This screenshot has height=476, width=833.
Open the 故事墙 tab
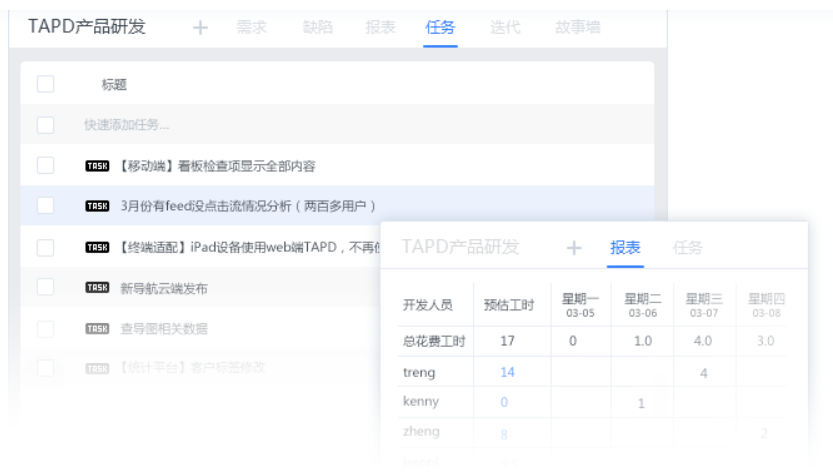click(578, 28)
